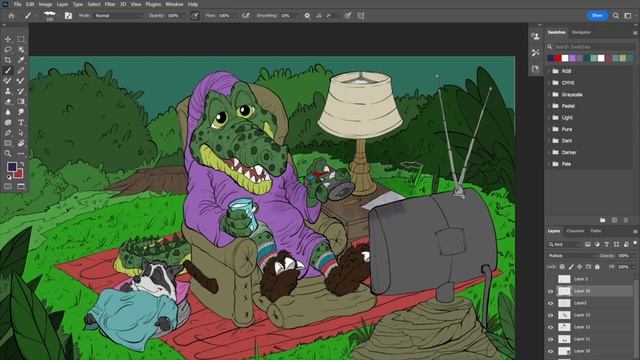Expand the Pastel swatch group
This screenshot has width=640, height=360.
click(x=549, y=106)
